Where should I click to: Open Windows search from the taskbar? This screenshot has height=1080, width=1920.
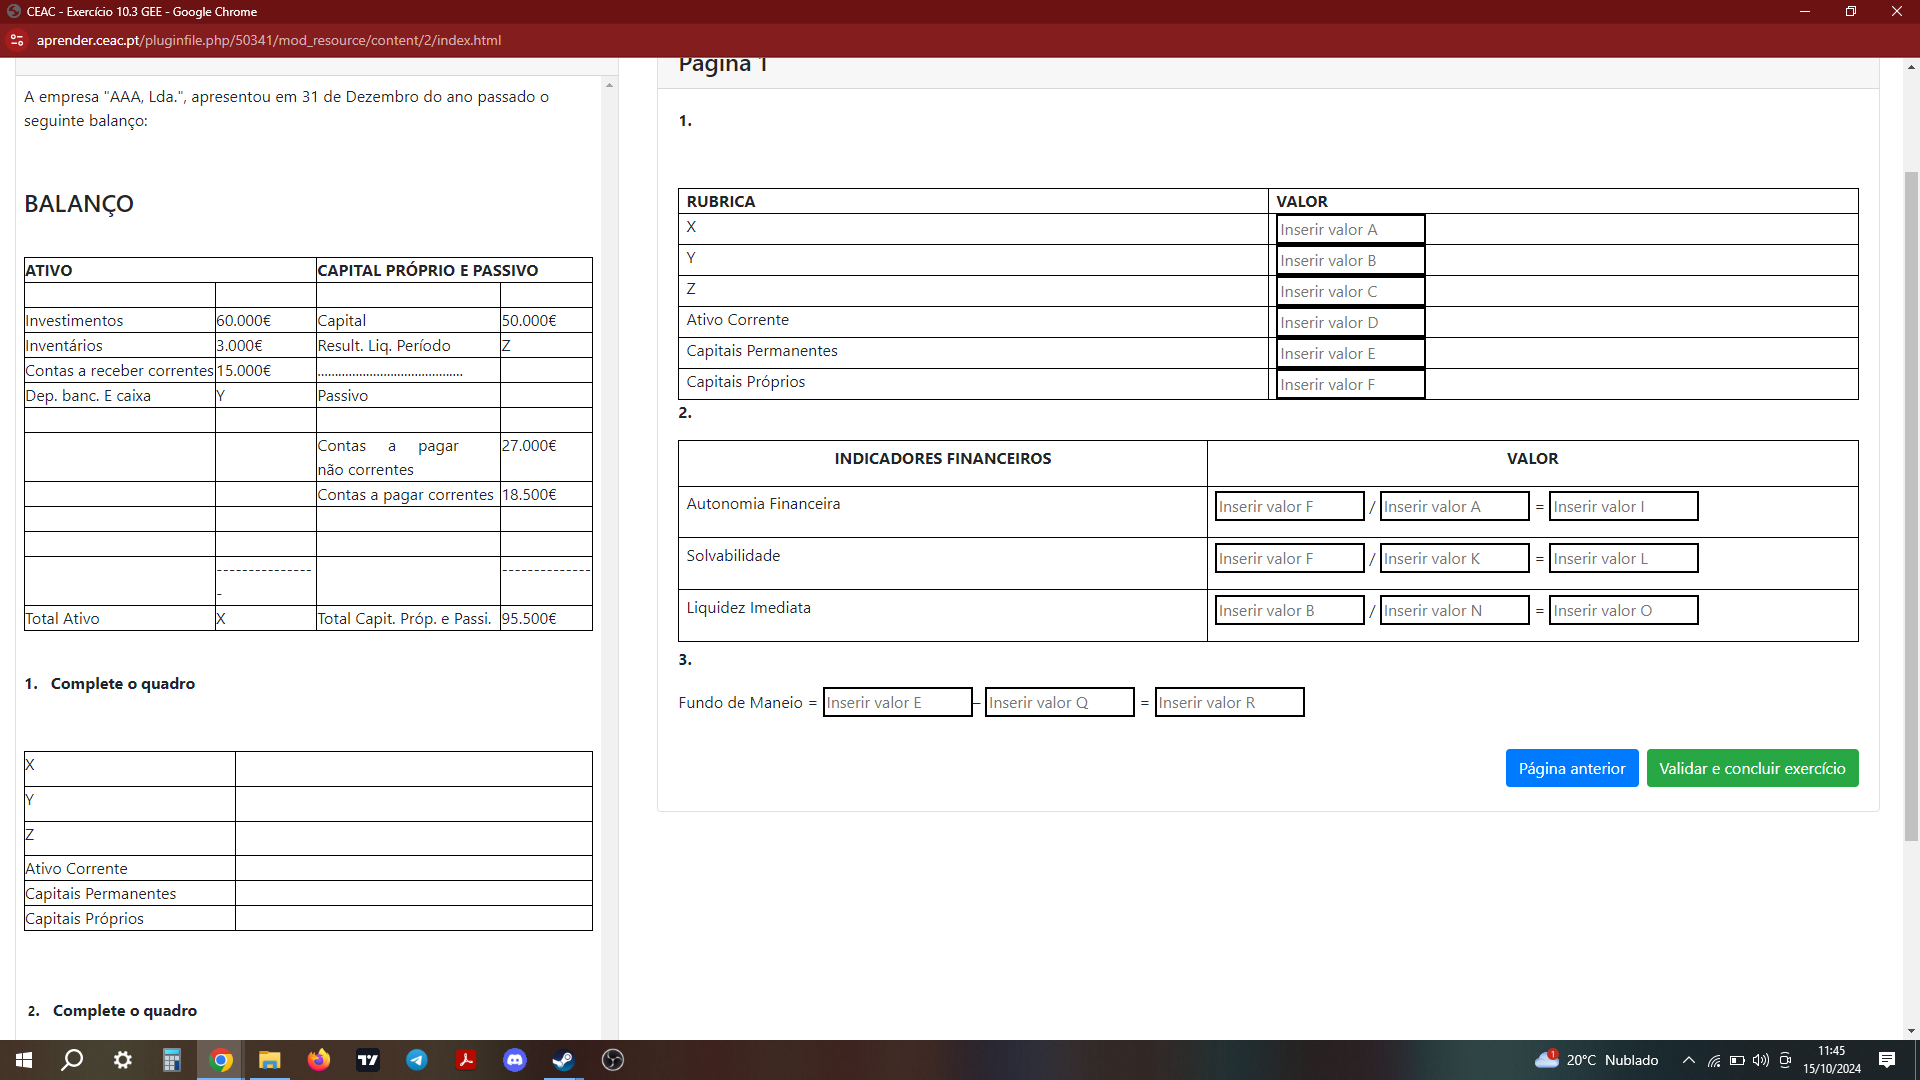point(72,1060)
